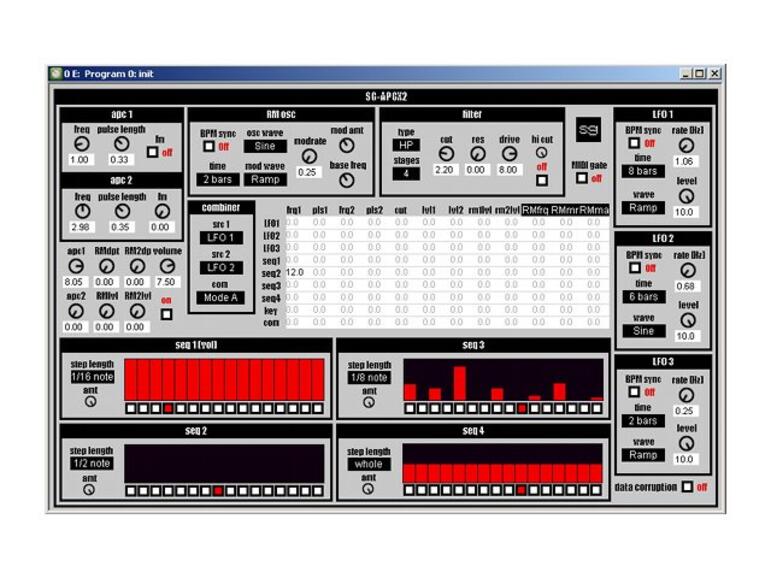Click the combiner 'Mode A' selector
This screenshot has width=770, height=578.
(220, 298)
